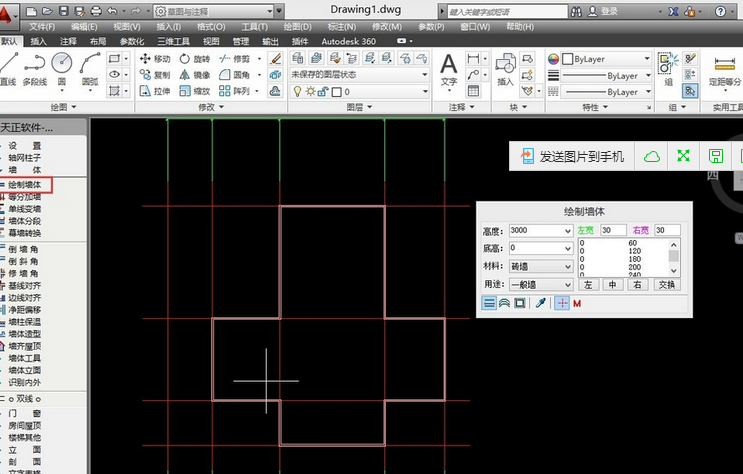This screenshot has width=743, height=474.
Task: Click the cloud icon on the floating toolbar
Action: (652, 156)
